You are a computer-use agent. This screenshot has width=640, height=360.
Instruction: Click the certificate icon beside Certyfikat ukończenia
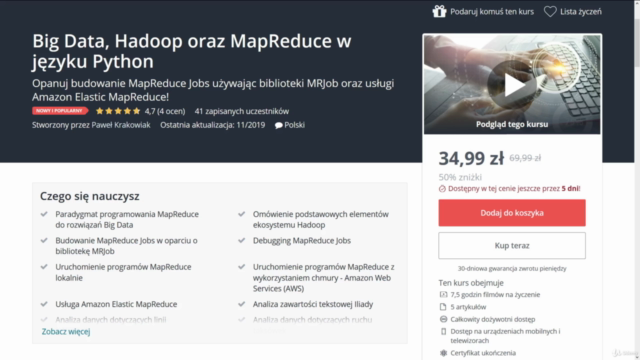443,353
